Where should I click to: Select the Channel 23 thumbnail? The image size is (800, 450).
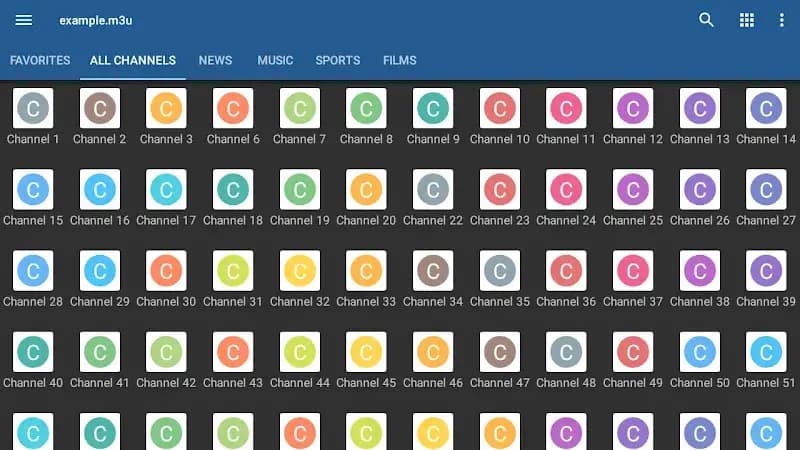click(500, 189)
